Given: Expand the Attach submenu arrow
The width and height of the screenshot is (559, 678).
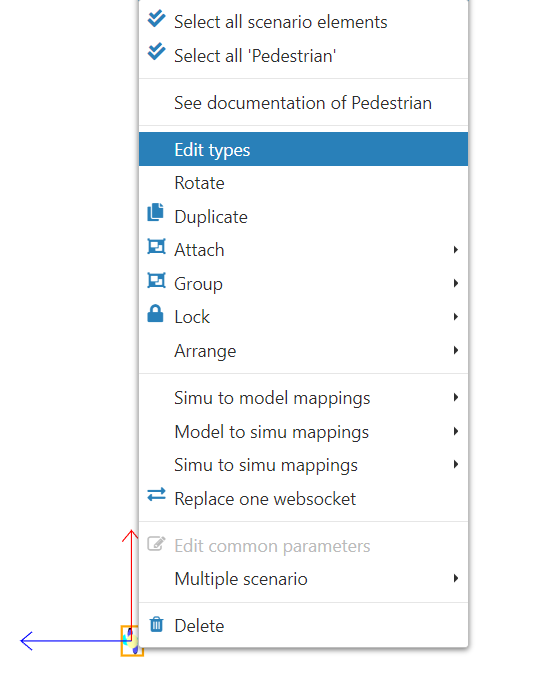Looking at the screenshot, I should click(x=456, y=249).
